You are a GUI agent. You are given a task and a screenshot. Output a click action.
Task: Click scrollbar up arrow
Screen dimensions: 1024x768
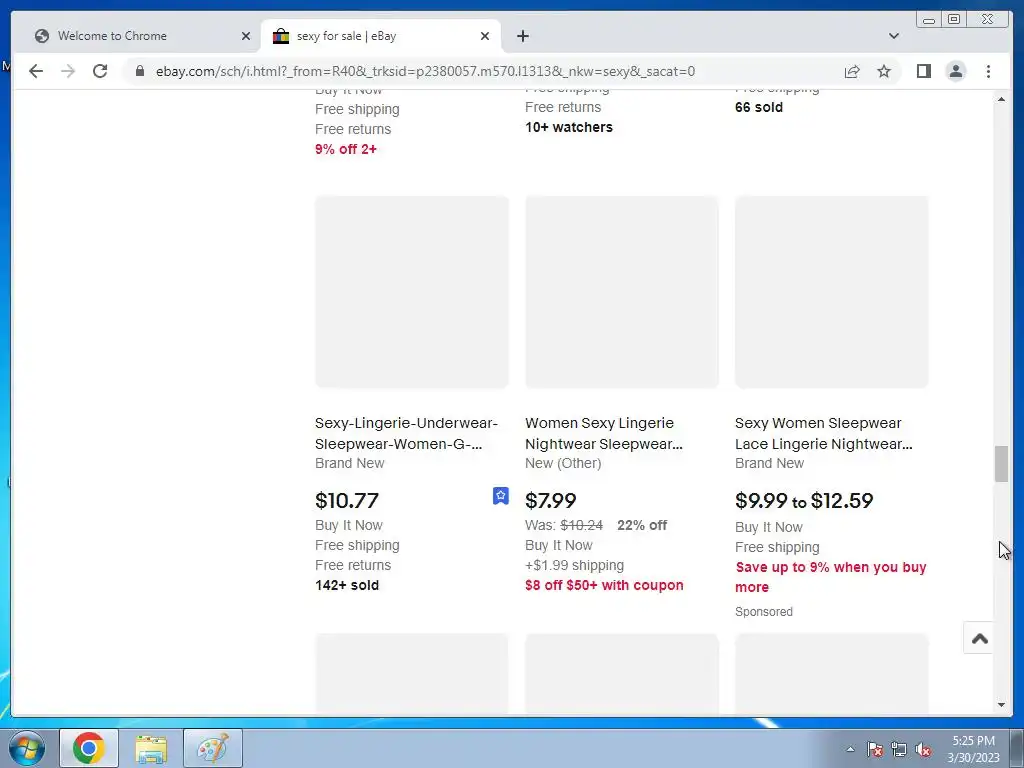1001,99
